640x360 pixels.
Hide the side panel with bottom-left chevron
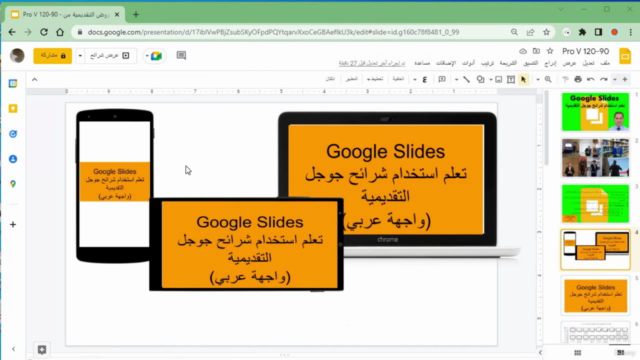tap(13, 349)
